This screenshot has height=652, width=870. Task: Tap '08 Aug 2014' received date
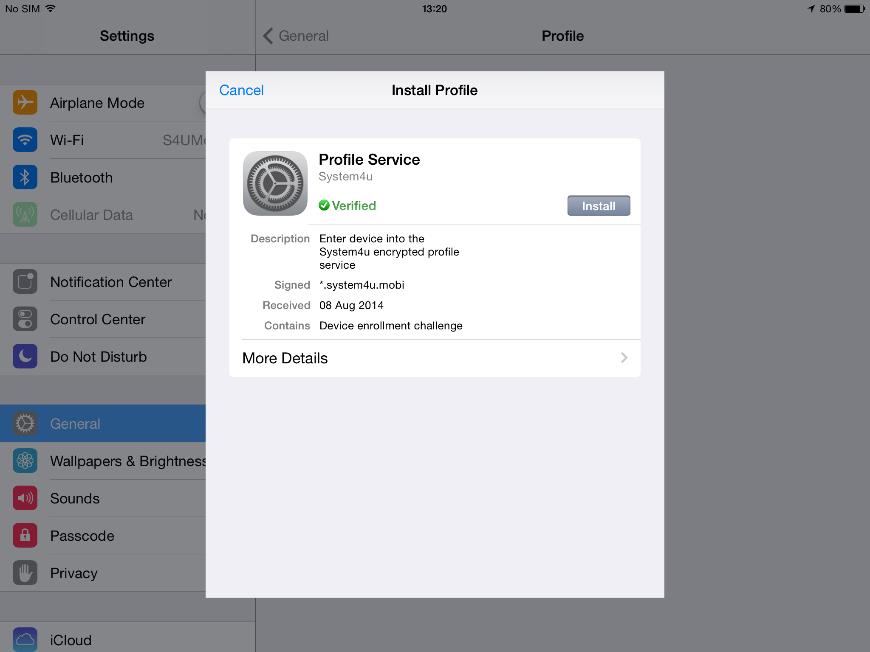pos(351,305)
